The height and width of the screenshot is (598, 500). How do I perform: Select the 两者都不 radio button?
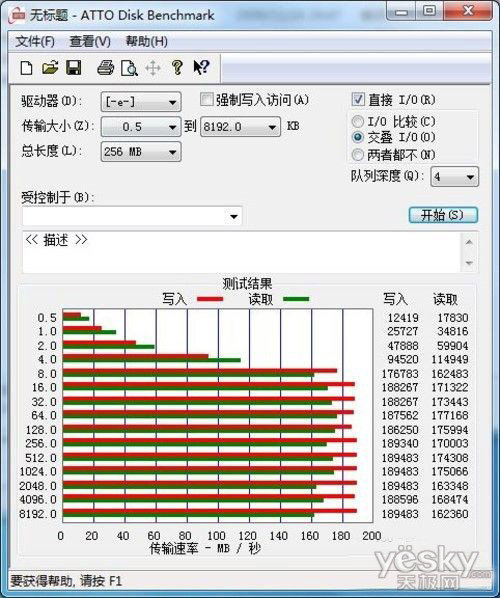click(357, 154)
